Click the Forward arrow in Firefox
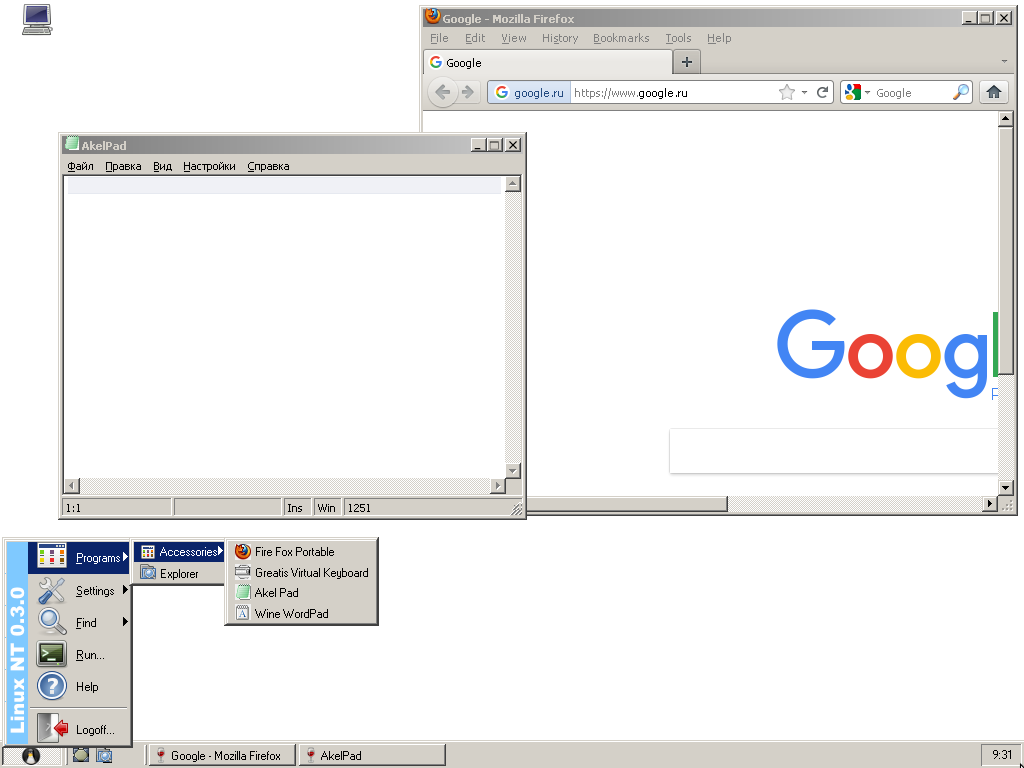Screen dimensions: 1024x768 point(468,92)
